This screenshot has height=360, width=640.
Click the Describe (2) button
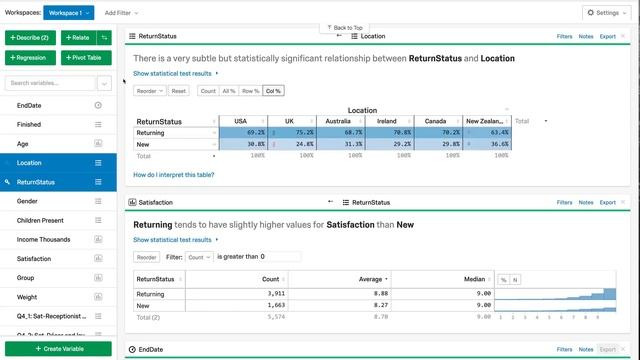coord(30,38)
